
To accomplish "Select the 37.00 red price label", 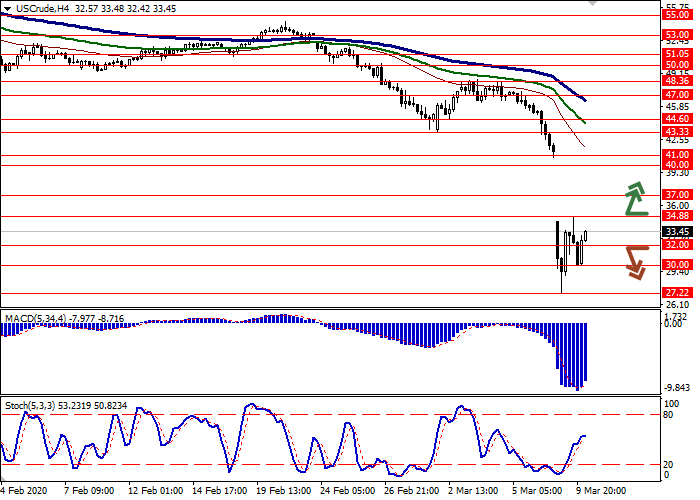I will (676, 194).
